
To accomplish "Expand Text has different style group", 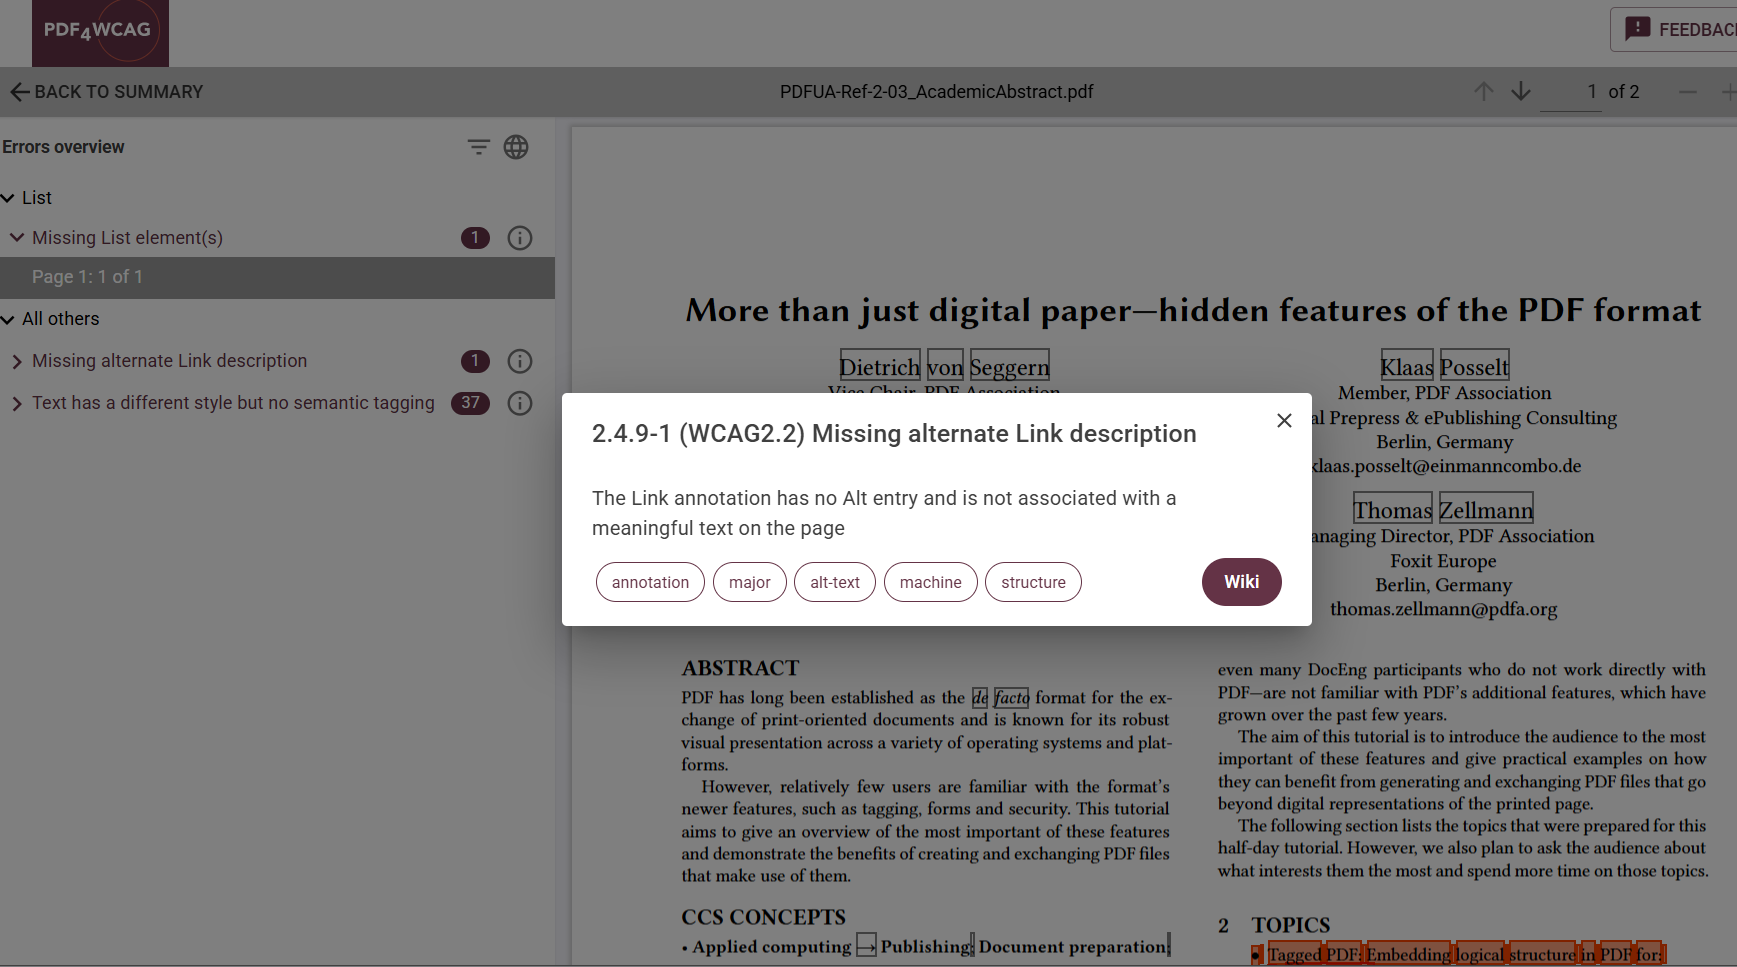I will click(x=17, y=403).
